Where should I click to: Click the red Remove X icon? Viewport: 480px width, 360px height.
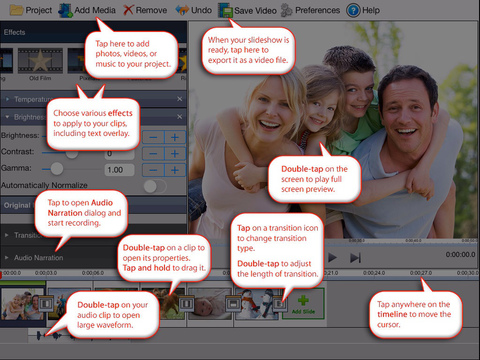pos(128,10)
